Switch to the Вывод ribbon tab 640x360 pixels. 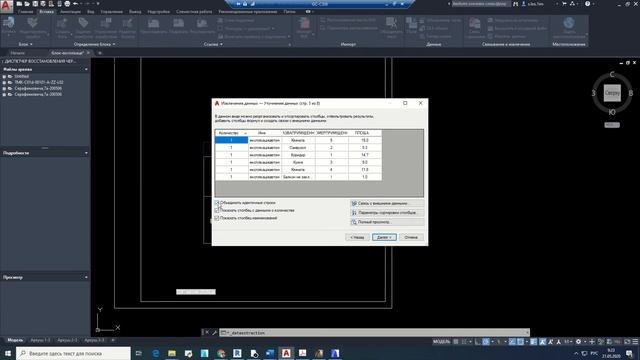point(135,12)
